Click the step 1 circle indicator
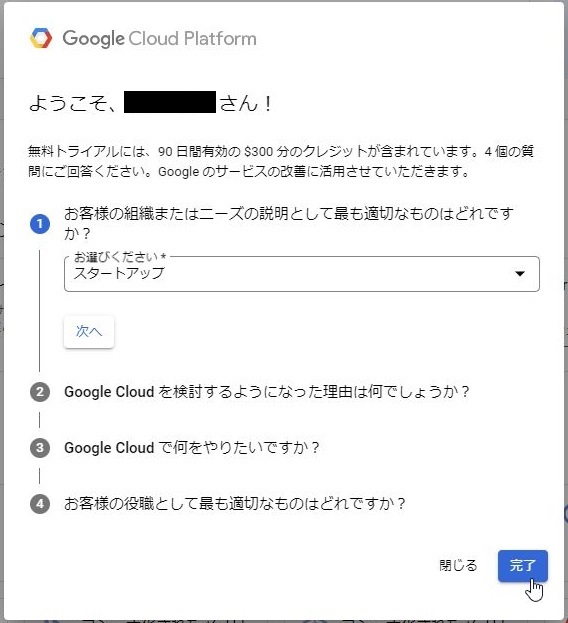568x623 pixels. pyautogui.click(x=40, y=224)
